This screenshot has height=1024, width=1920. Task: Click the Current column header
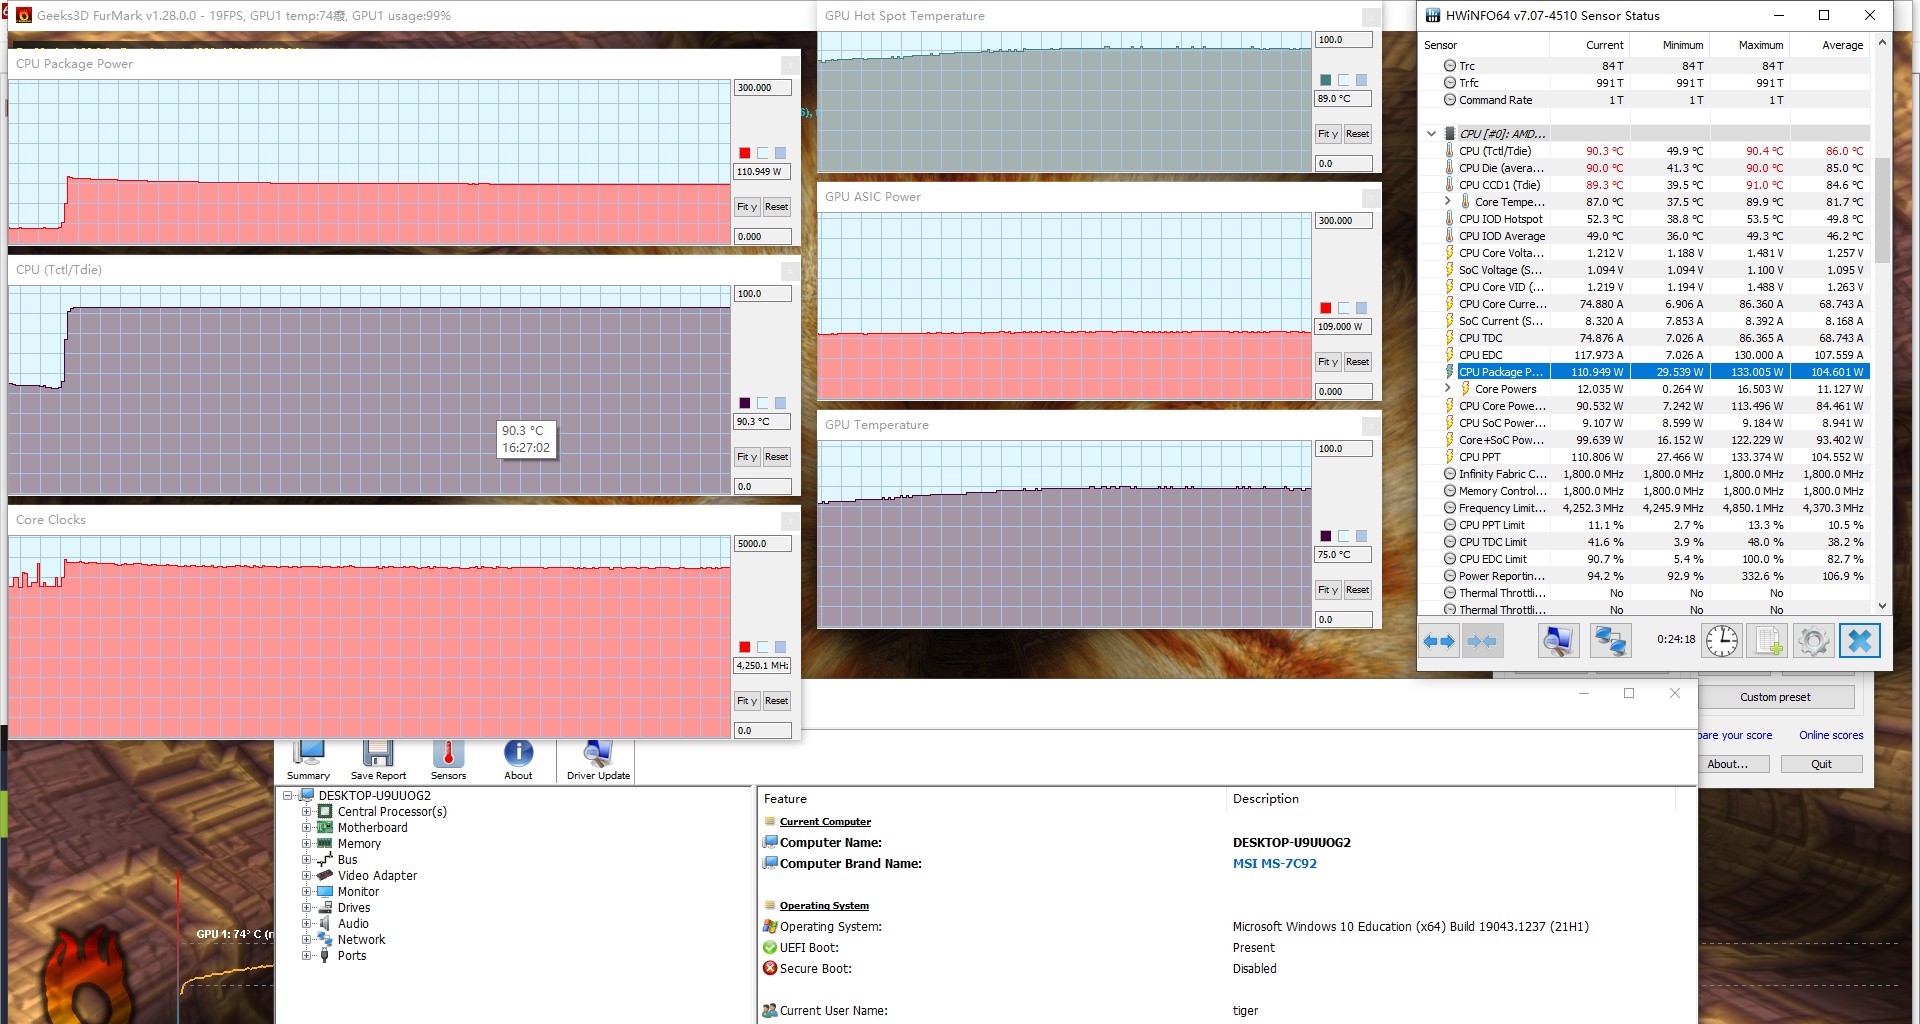pyautogui.click(x=1590, y=45)
